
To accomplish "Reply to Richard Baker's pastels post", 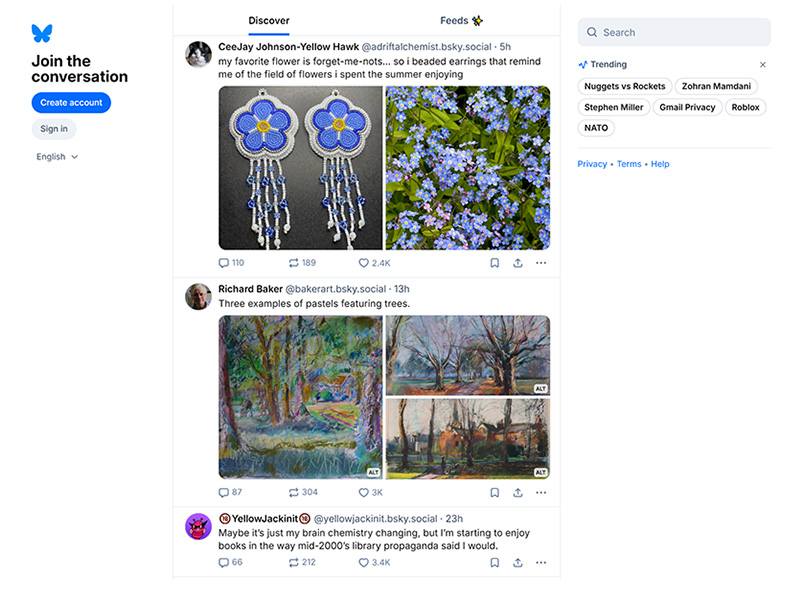I will point(223,492).
